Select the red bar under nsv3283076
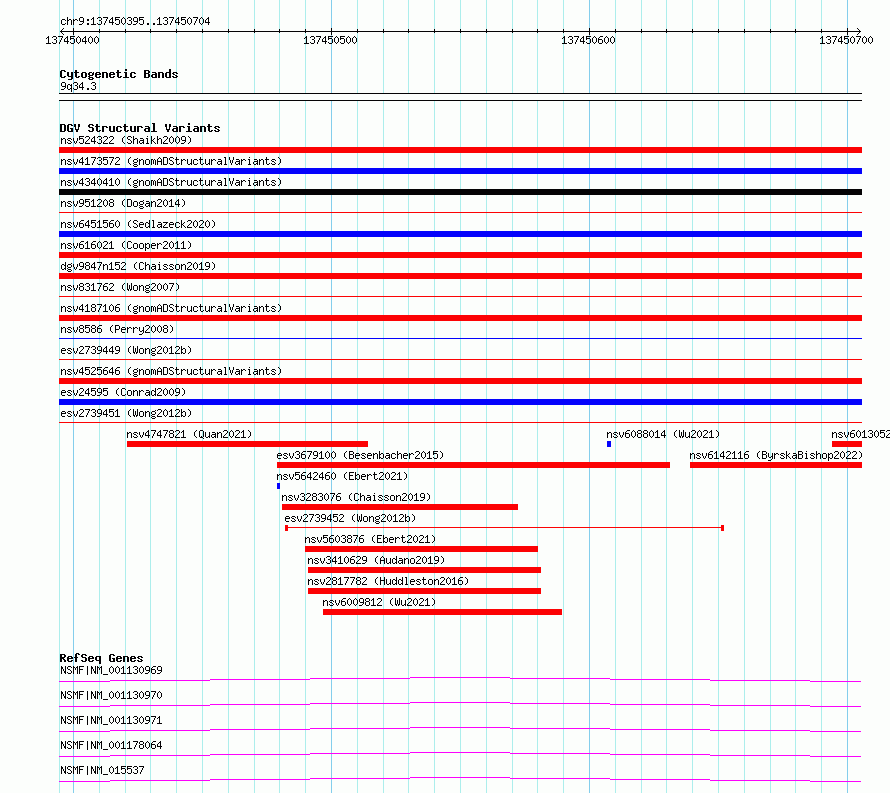The width and height of the screenshot is (890, 793). click(400, 507)
